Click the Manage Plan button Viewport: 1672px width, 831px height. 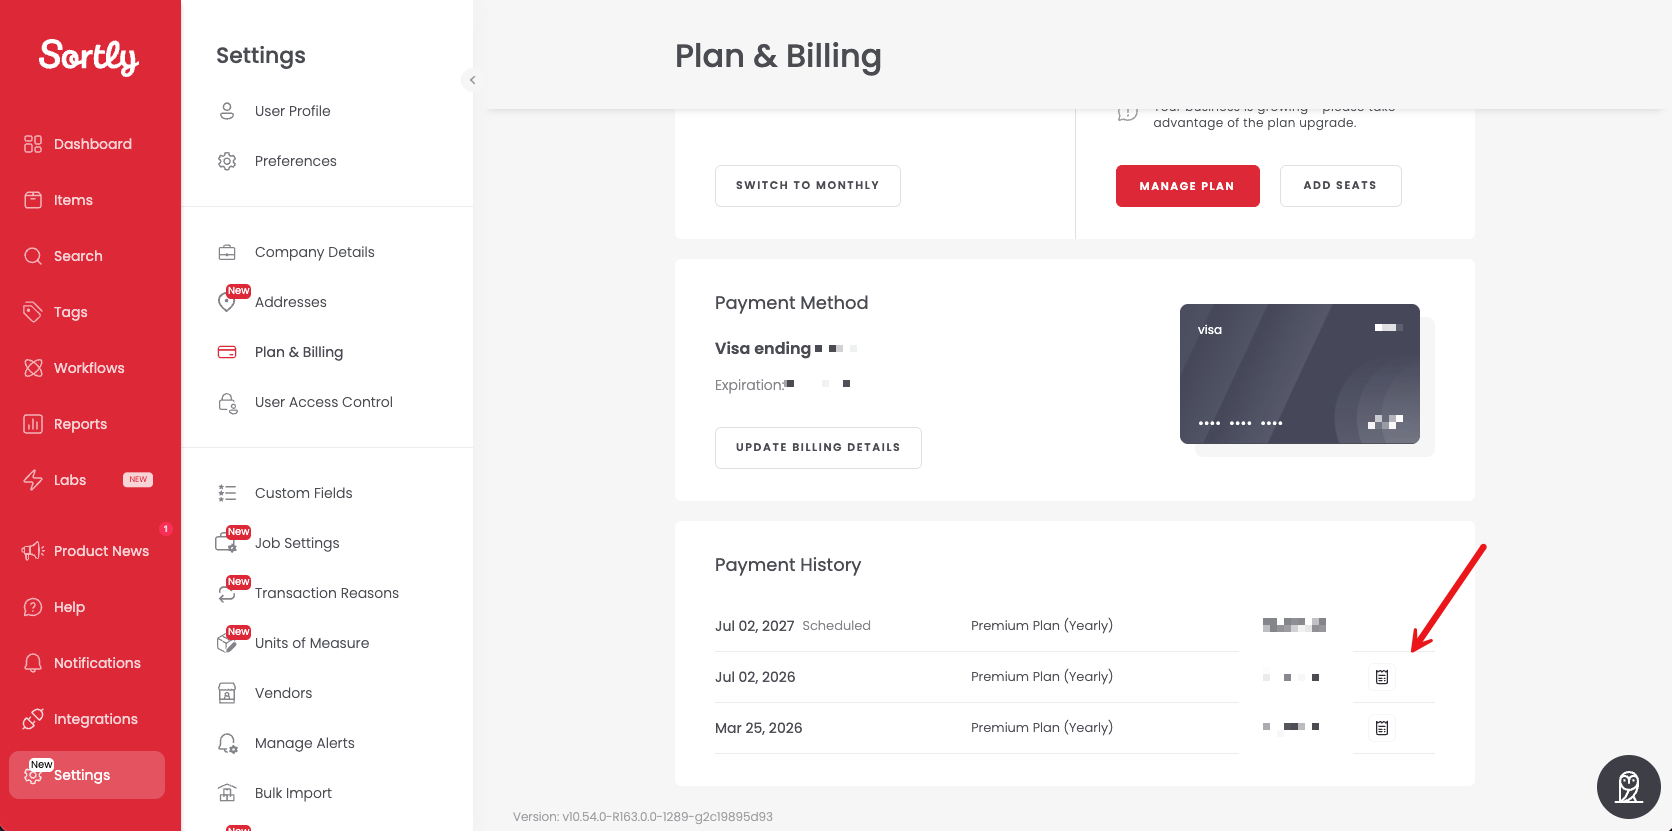pyautogui.click(x=1187, y=186)
